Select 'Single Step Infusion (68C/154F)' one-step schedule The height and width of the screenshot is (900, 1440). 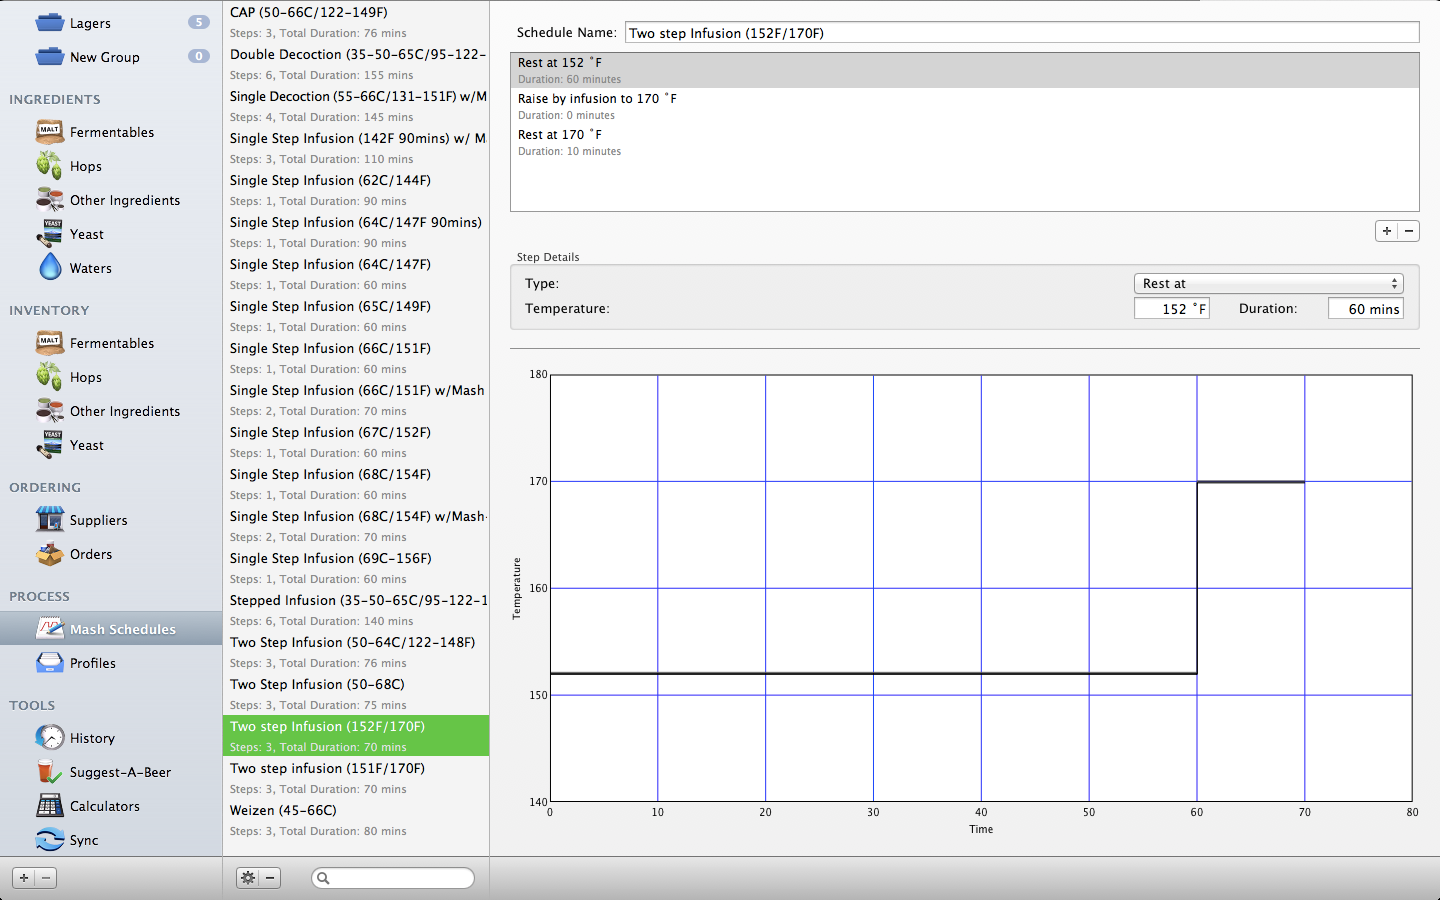click(x=356, y=484)
